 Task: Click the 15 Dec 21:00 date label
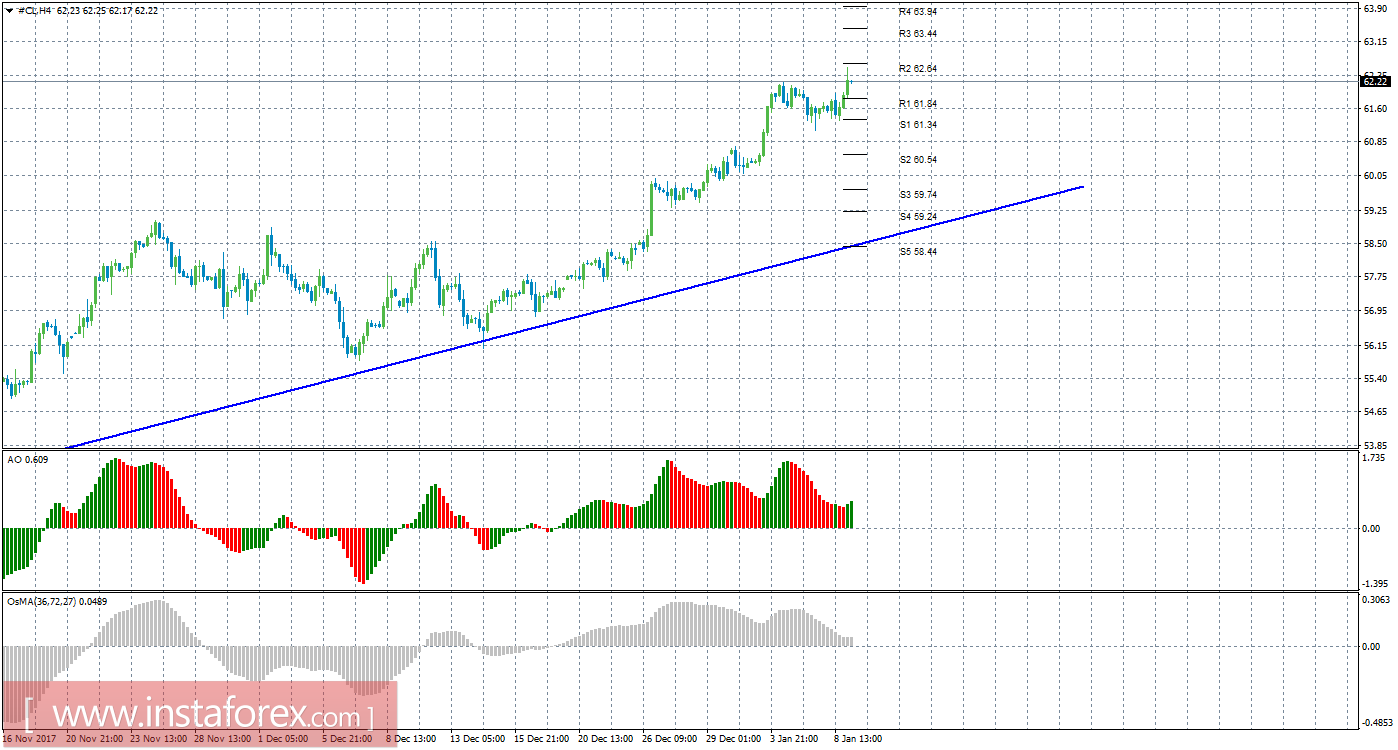(544, 739)
